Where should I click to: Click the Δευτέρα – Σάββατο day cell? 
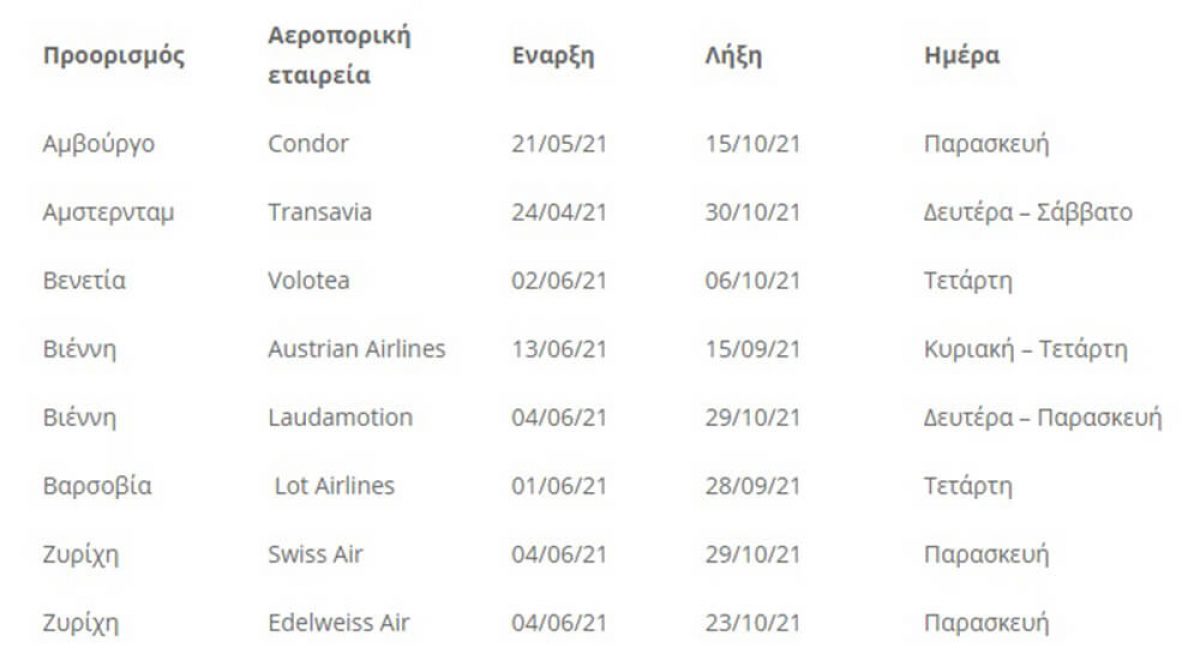click(x=1027, y=212)
